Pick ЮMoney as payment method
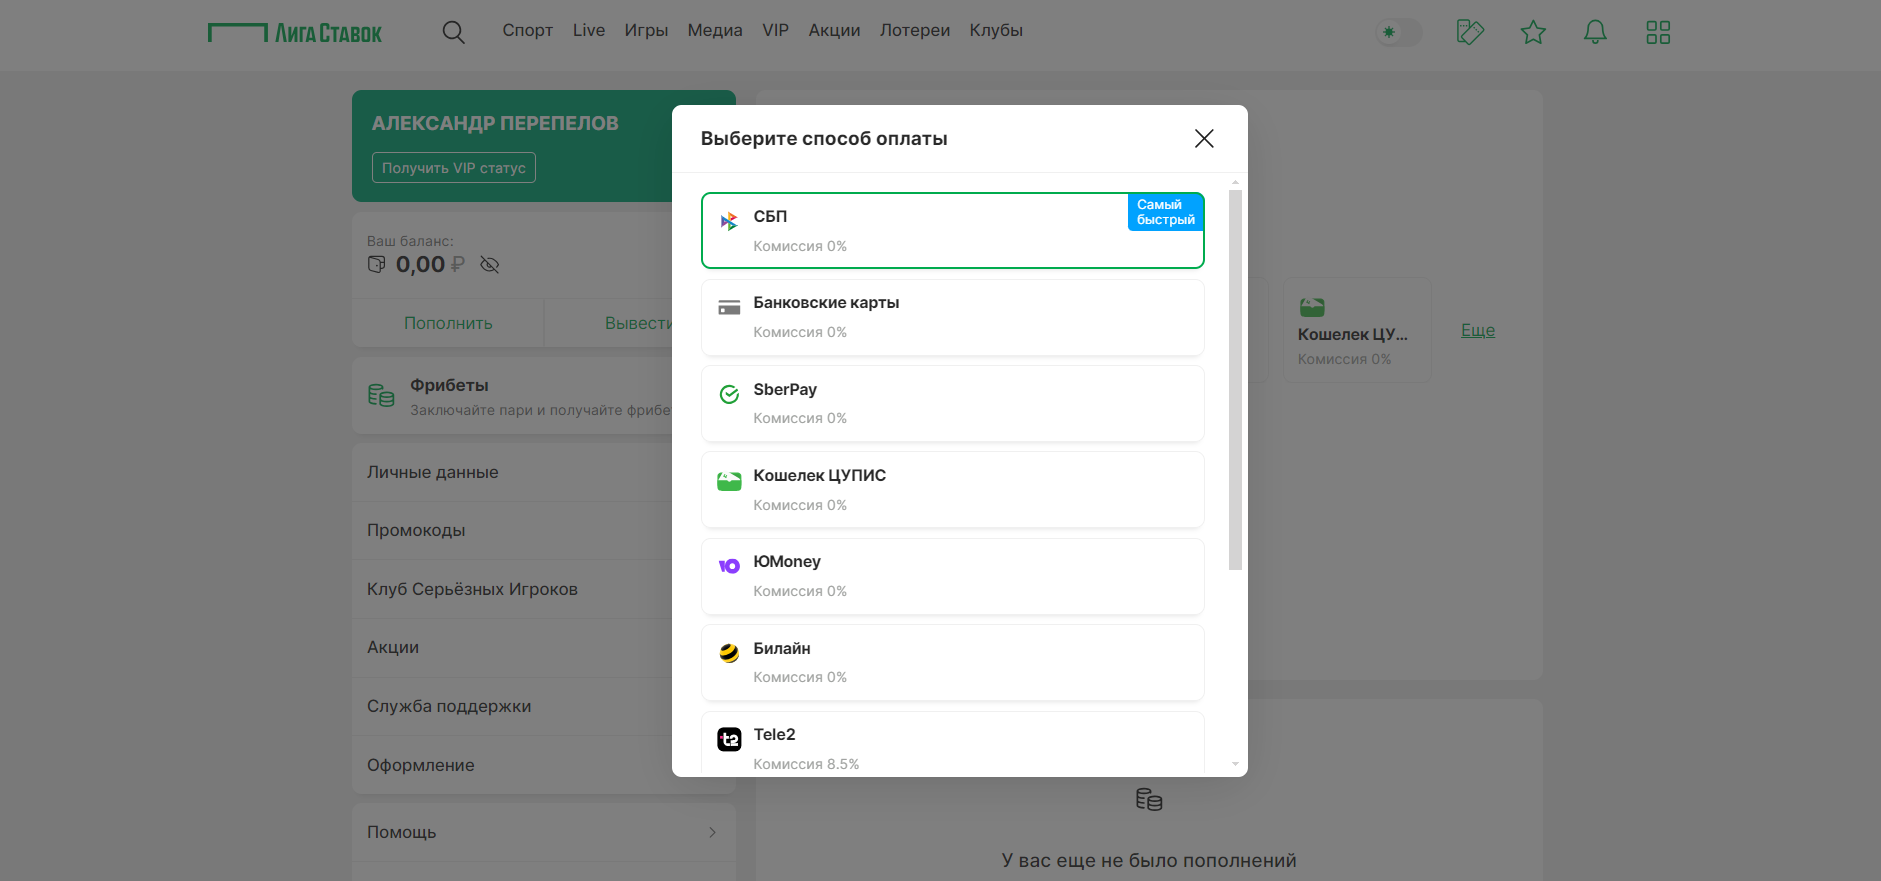This screenshot has height=881, width=1881. pyautogui.click(x=952, y=576)
